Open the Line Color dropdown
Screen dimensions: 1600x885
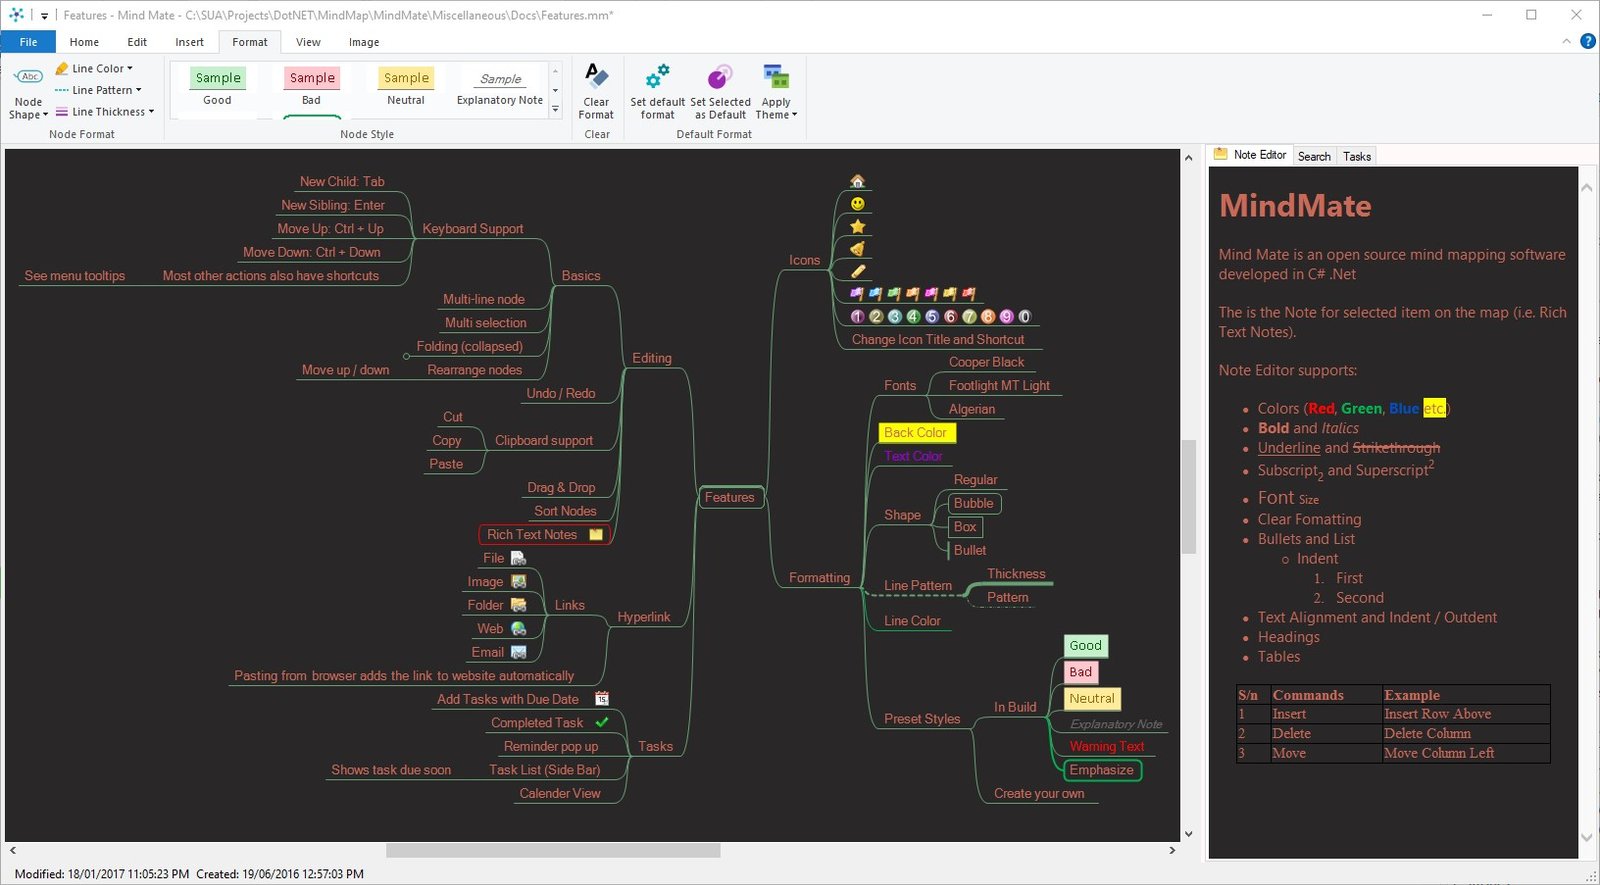[94, 68]
